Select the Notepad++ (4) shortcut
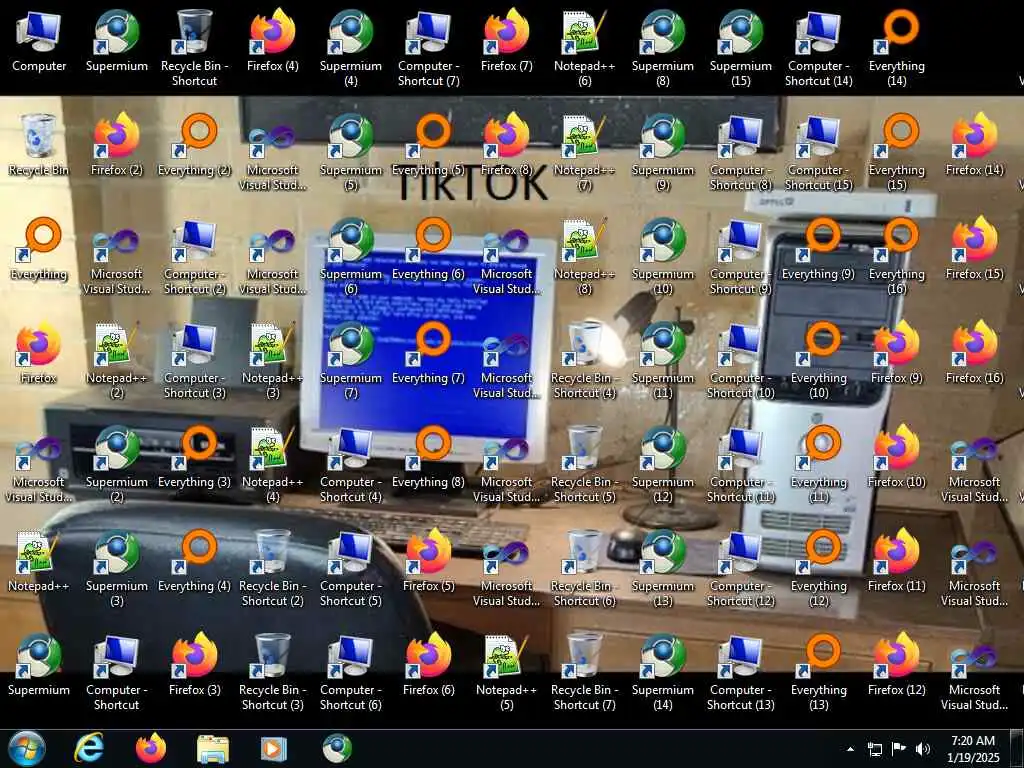 pyautogui.click(x=273, y=464)
